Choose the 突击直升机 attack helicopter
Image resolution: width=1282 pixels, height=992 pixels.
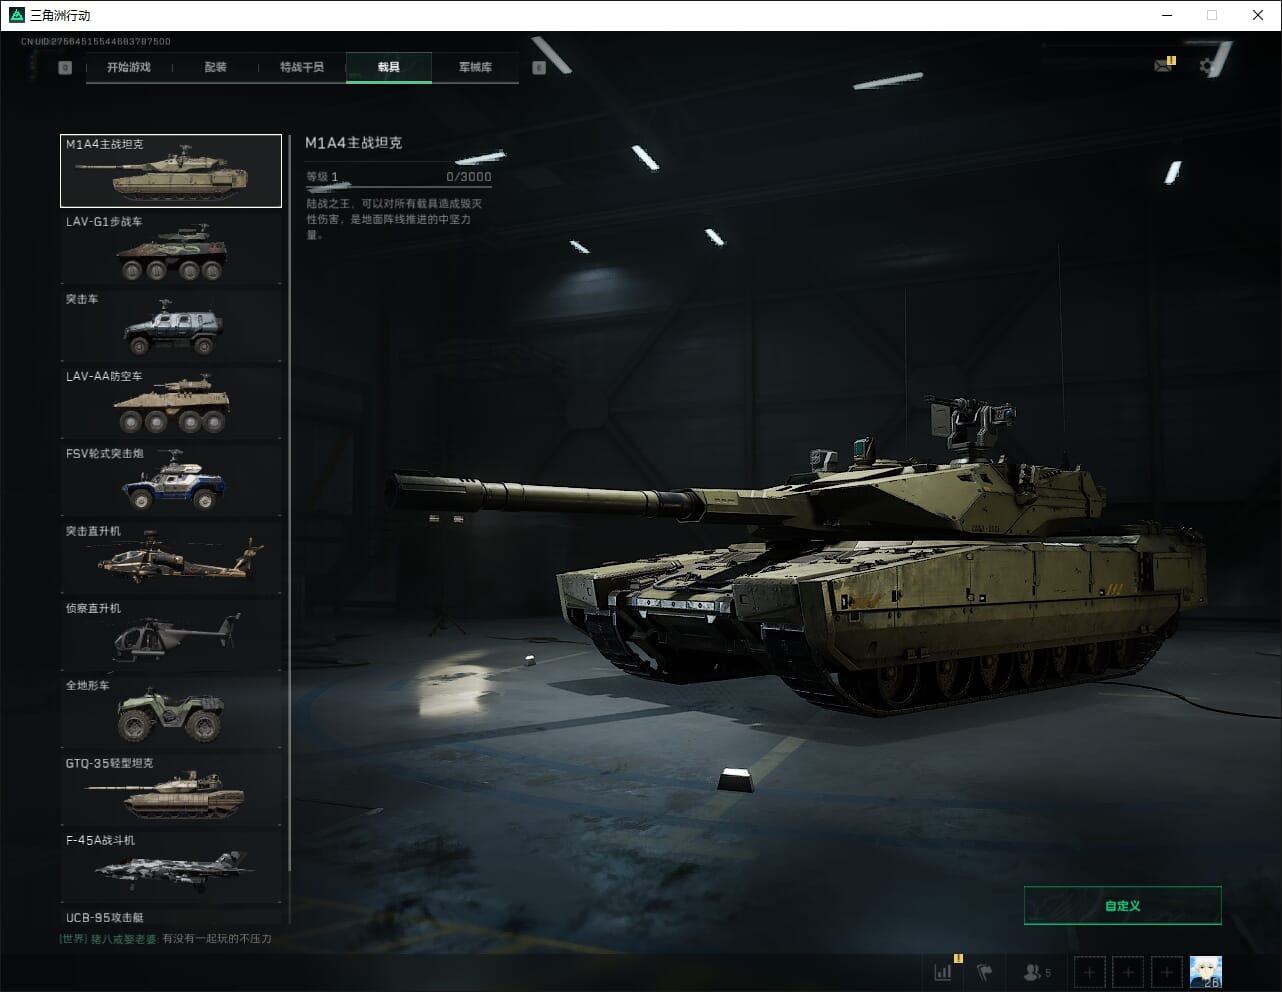pyautogui.click(x=171, y=558)
